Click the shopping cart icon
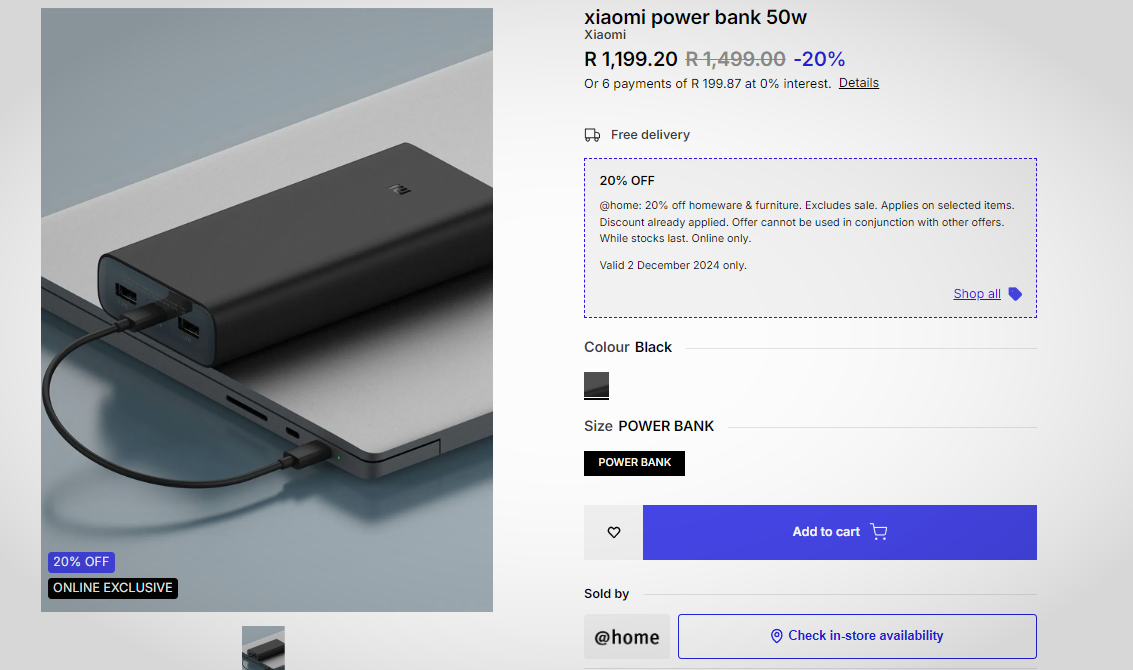 [878, 532]
